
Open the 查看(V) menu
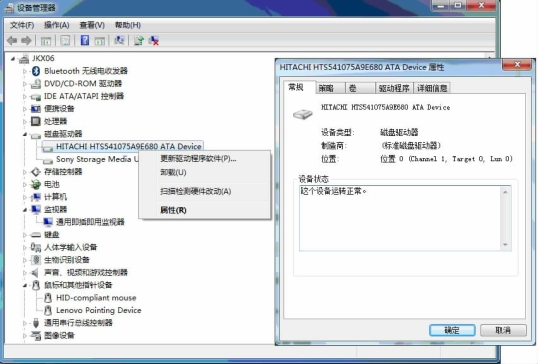pyautogui.click(x=92, y=25)
